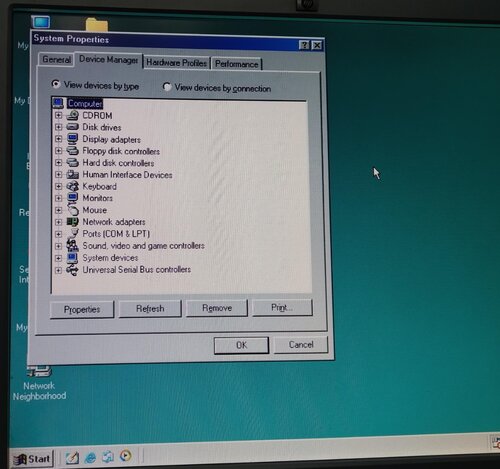Switch to the General tab

pyautogui.click(x=56, y=60)
